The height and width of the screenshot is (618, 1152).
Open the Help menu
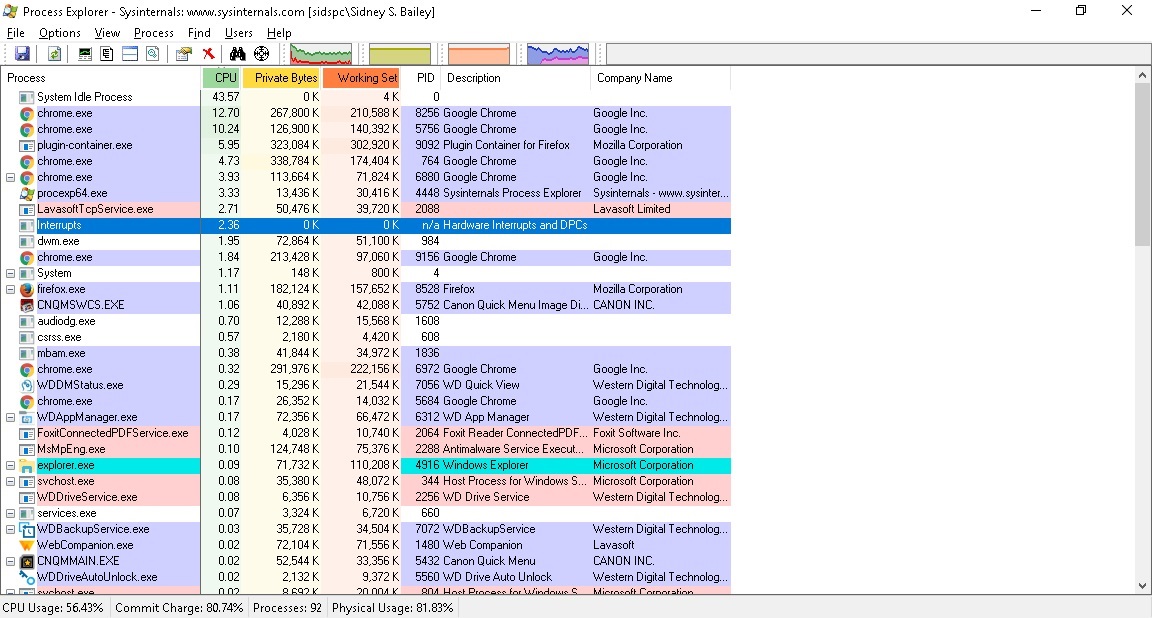coord(279,33)
